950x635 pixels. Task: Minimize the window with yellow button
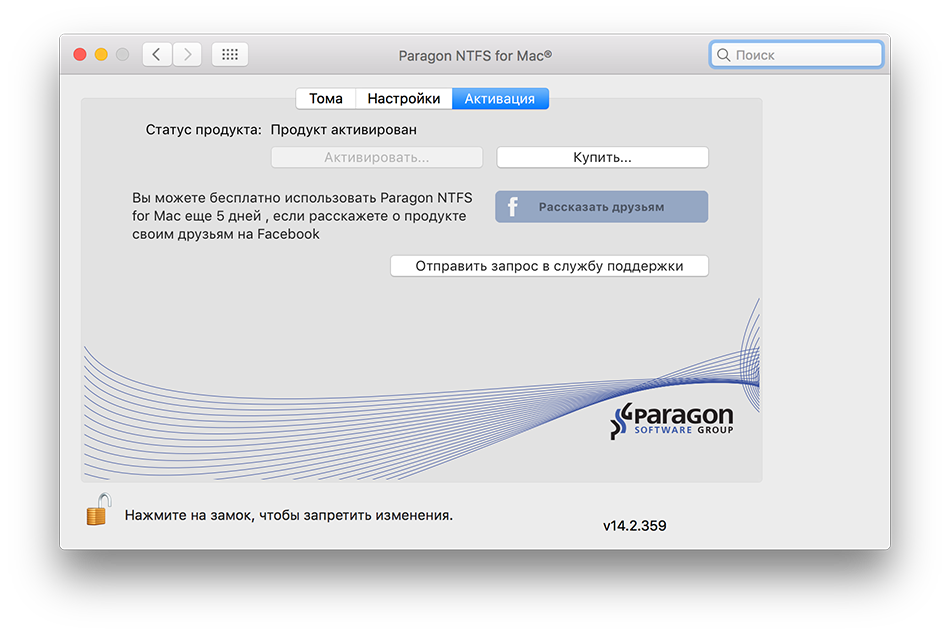coord(101,55)
